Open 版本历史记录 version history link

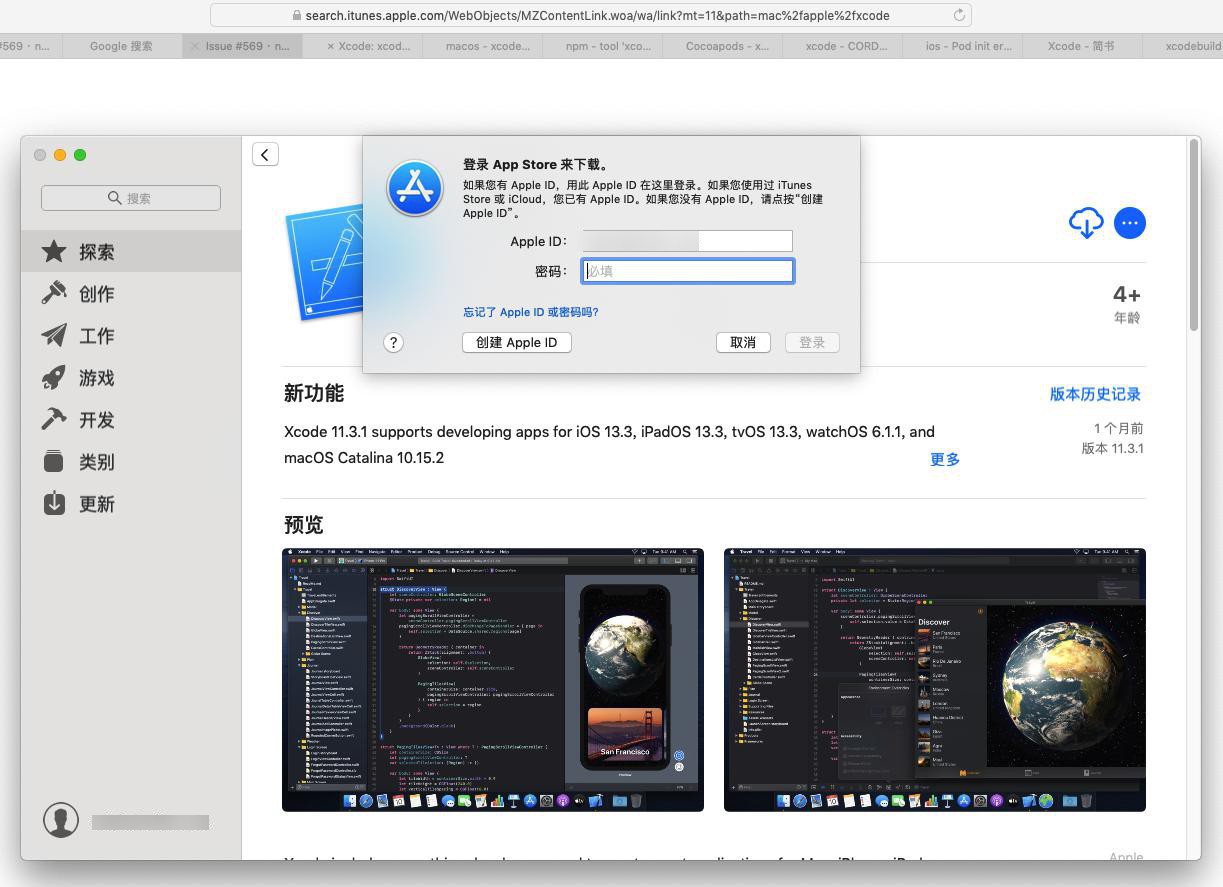(x=1095, y=394)
